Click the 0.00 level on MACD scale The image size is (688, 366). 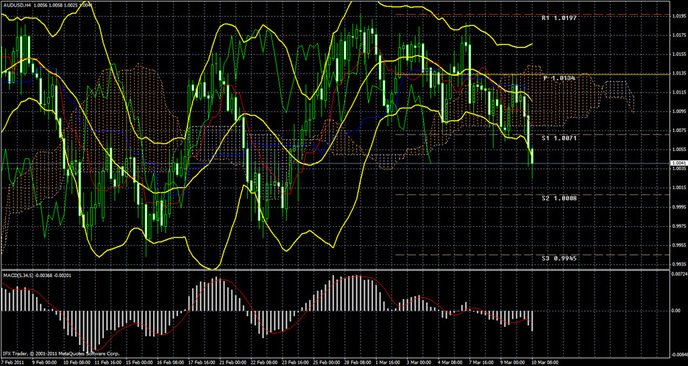click(676, 311)
